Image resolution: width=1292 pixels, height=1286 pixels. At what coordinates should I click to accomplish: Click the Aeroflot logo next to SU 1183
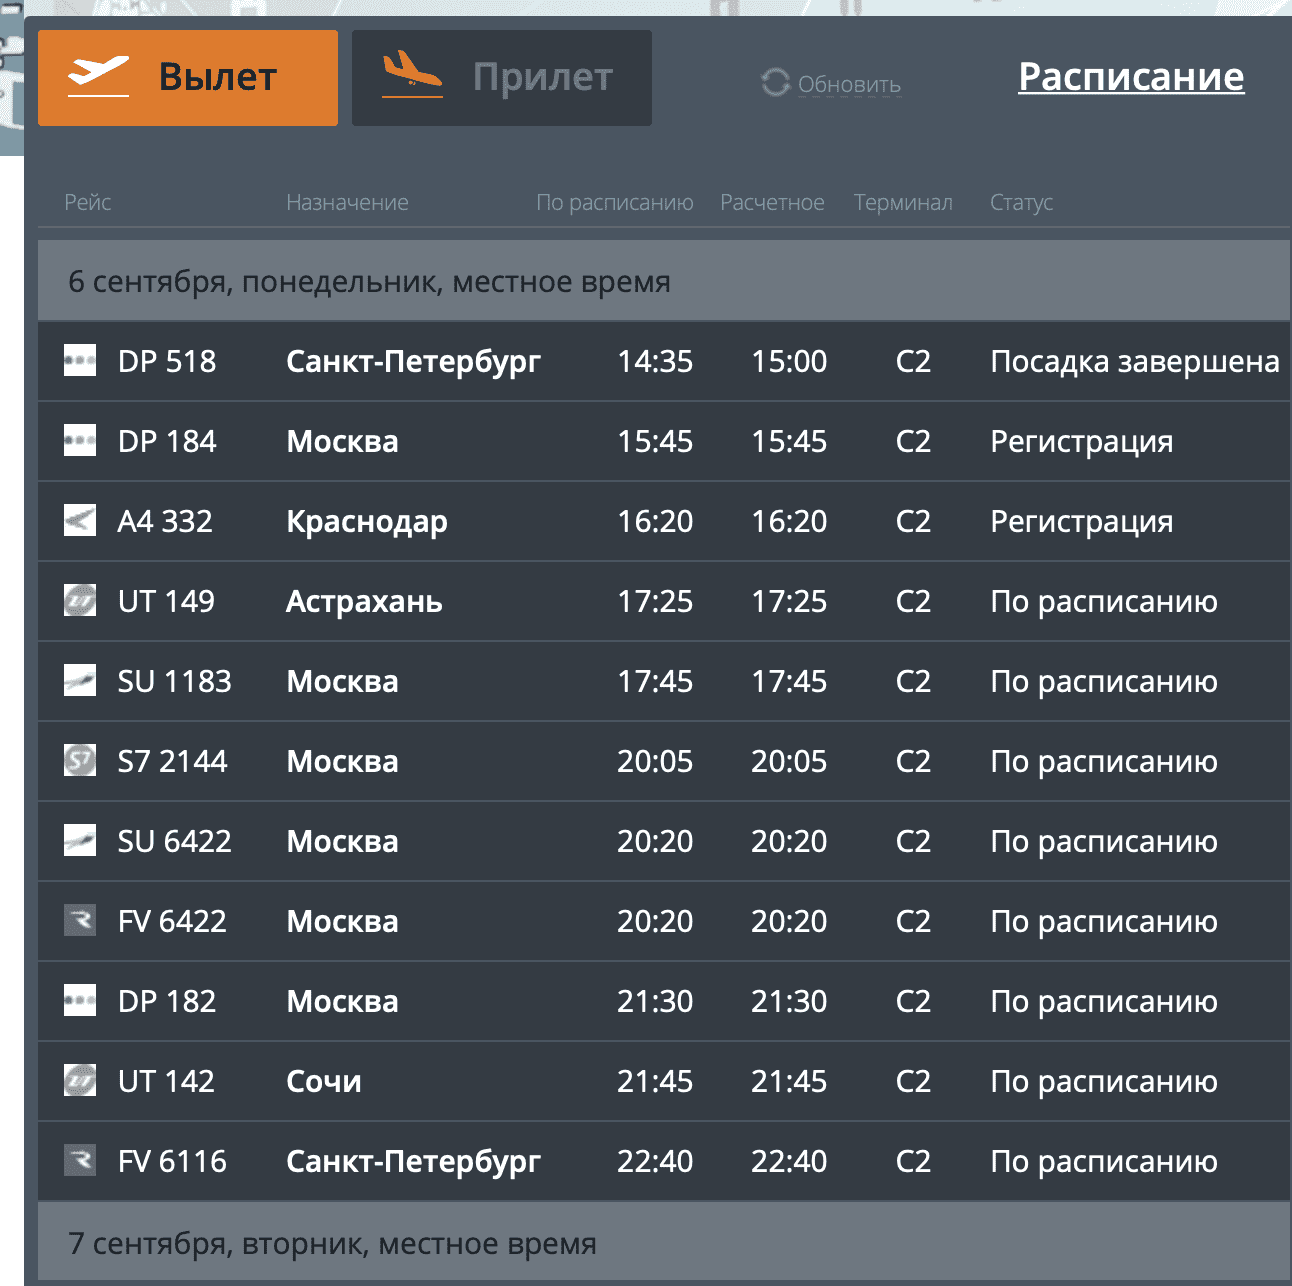80,681
